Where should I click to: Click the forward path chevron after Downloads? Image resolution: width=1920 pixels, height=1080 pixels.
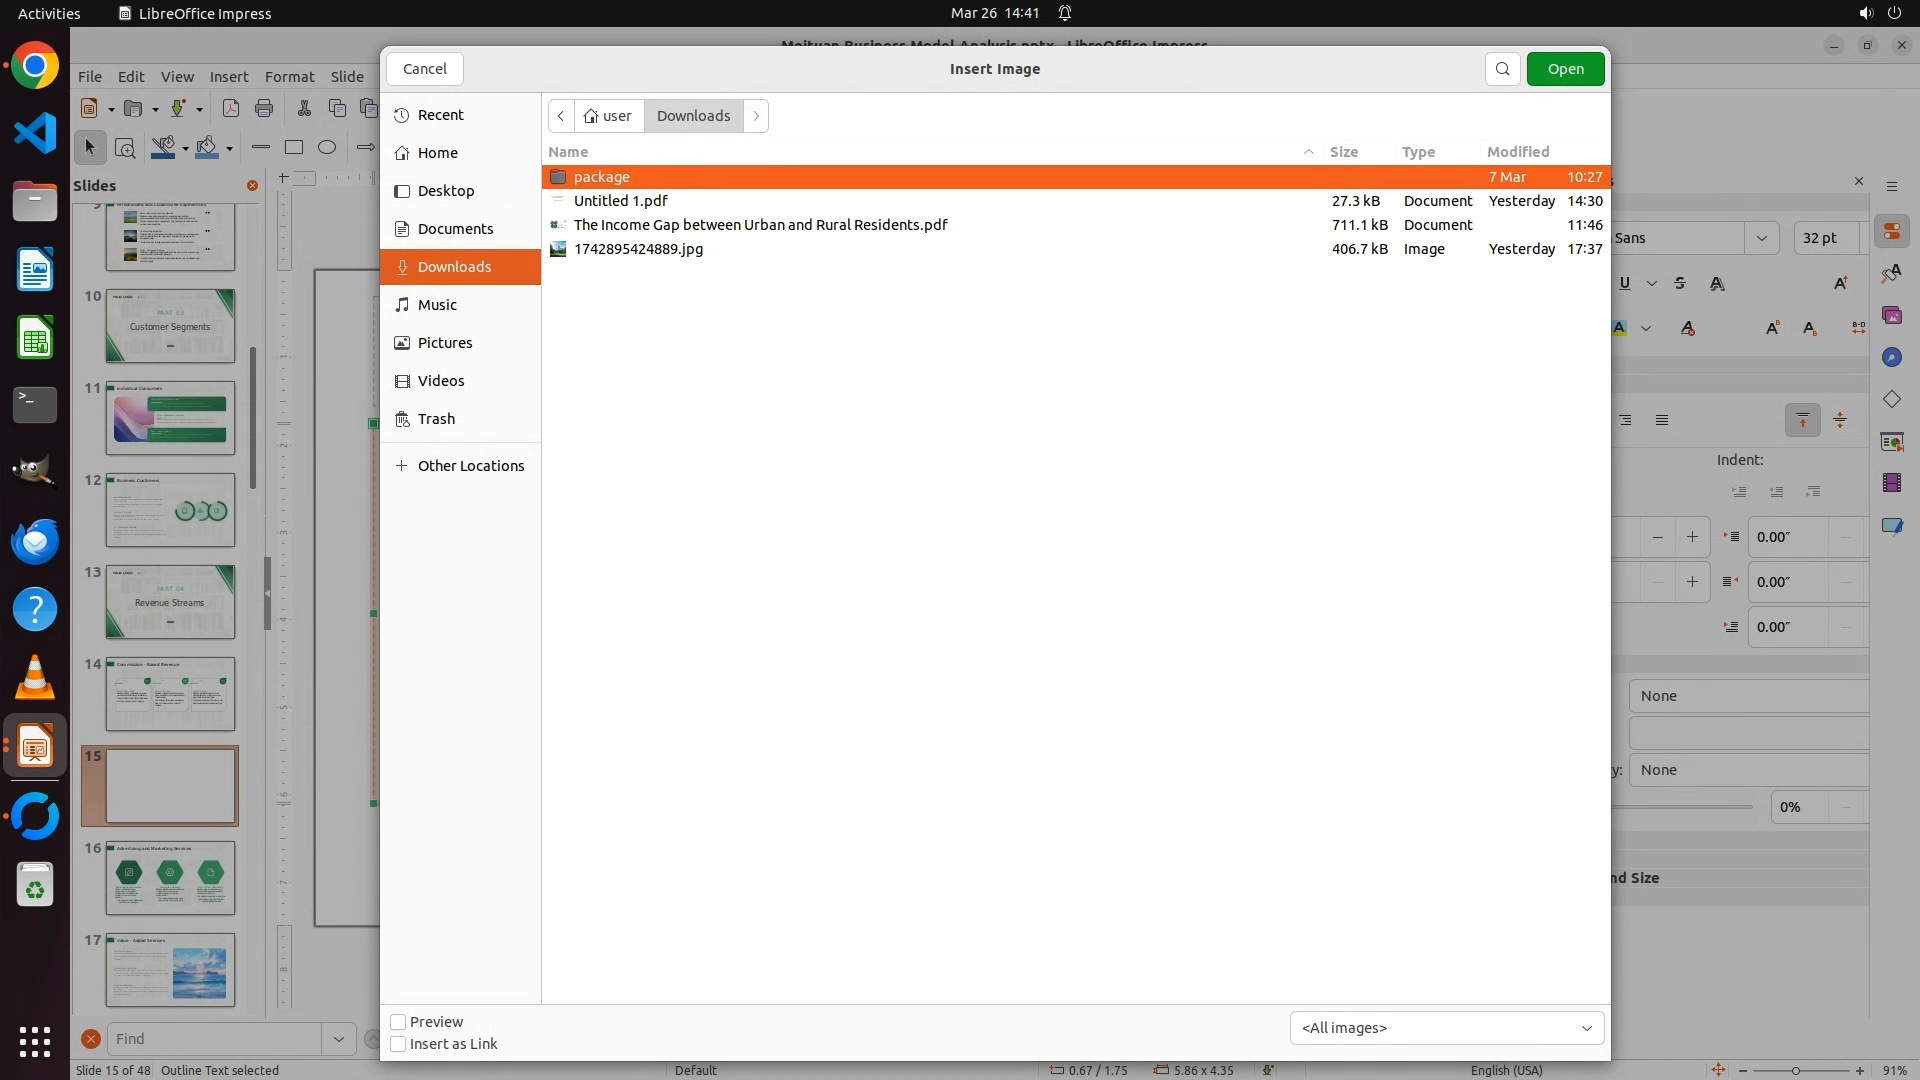click(x=756, y=116)
